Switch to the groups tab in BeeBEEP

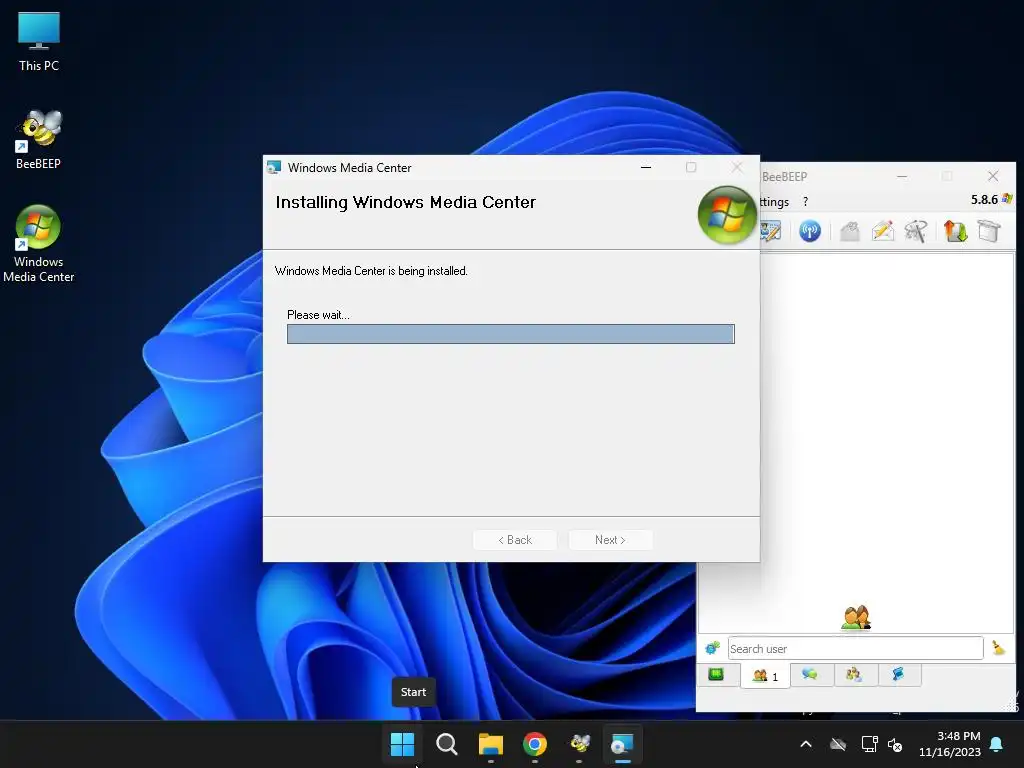click(854, 674)
